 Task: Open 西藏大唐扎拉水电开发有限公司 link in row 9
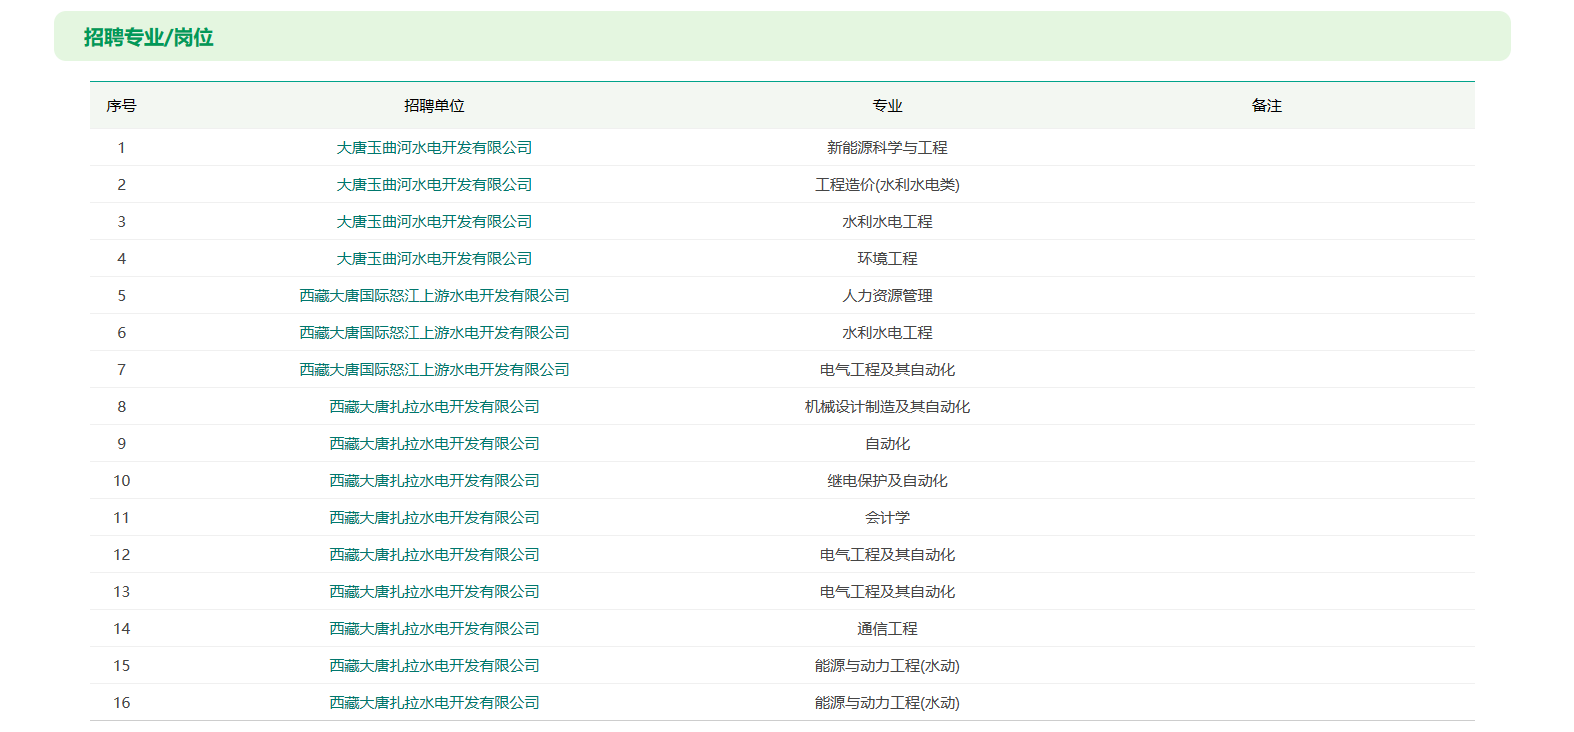tap(434, 444)
